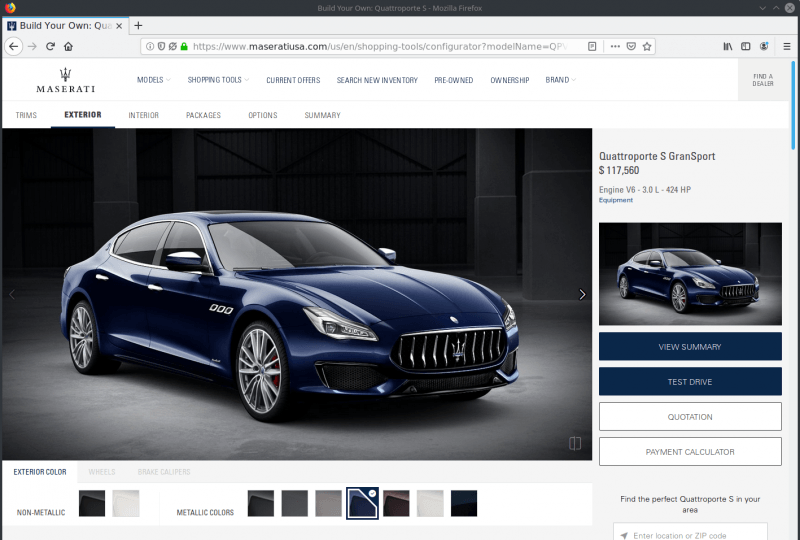Show next car view with right arrow
Image resolution: width=800 pixels, height=540 pixels.
tap(582, 294)
